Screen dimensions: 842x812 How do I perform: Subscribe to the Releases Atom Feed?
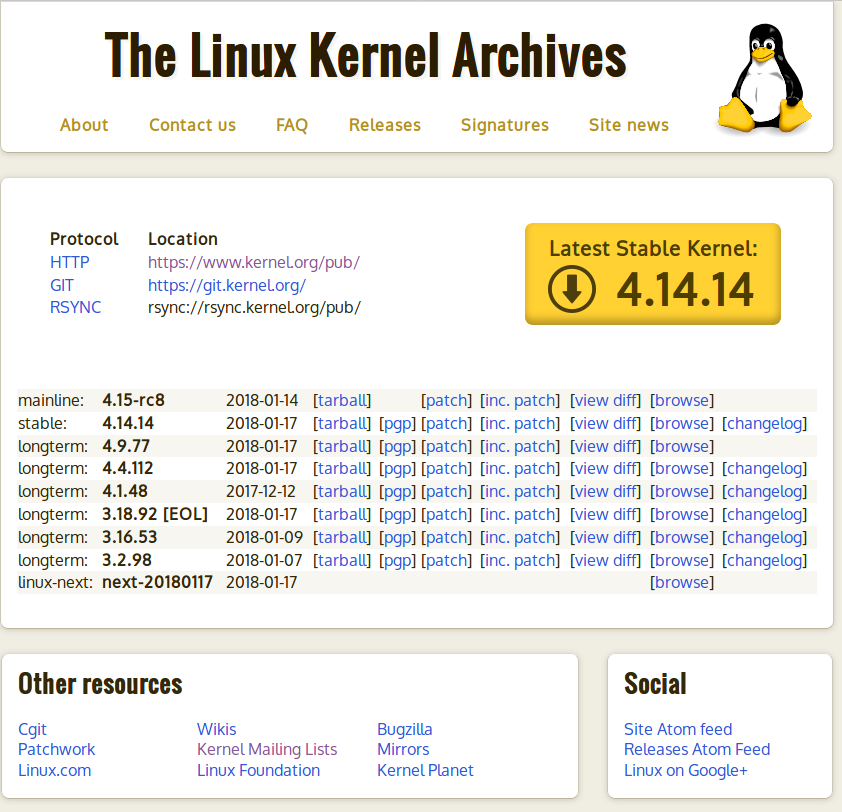point(697,749)
